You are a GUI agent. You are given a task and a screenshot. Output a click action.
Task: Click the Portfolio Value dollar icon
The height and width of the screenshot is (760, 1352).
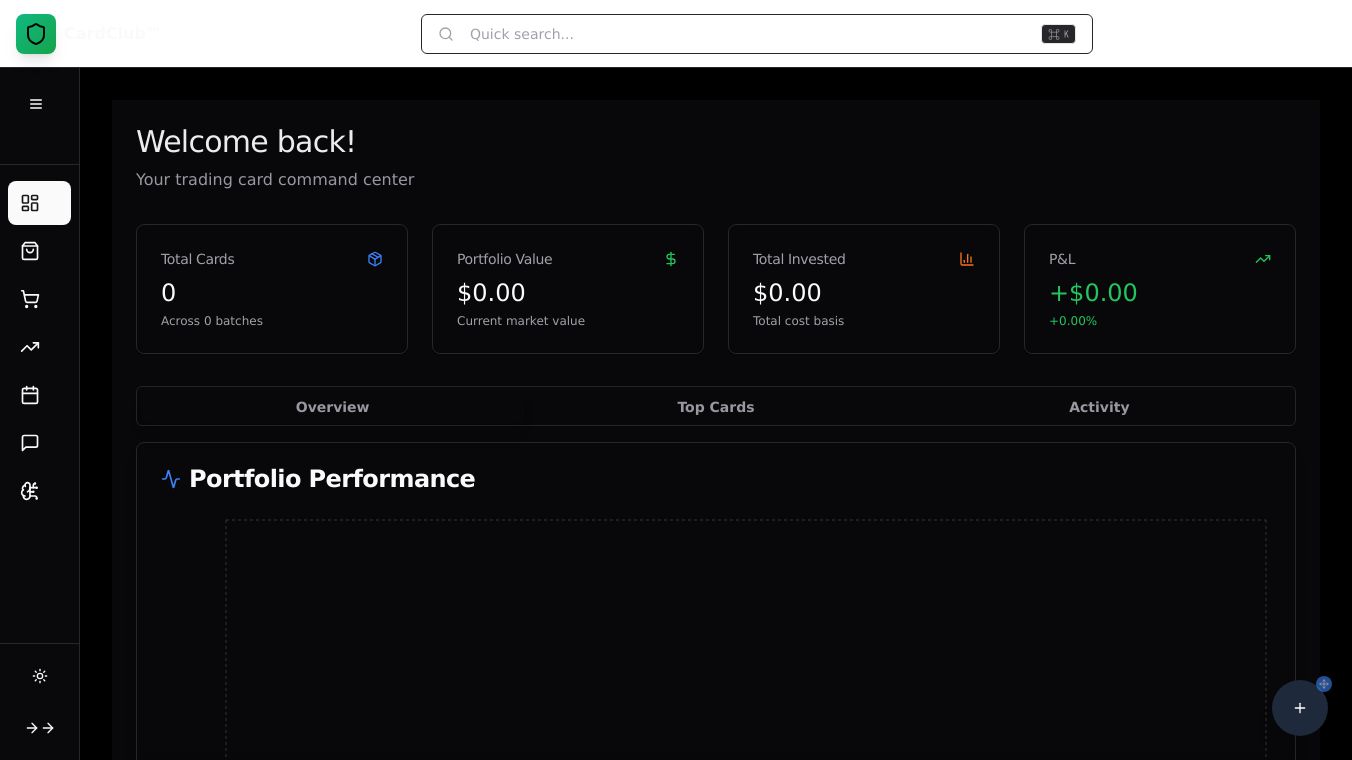pos(671,259)
